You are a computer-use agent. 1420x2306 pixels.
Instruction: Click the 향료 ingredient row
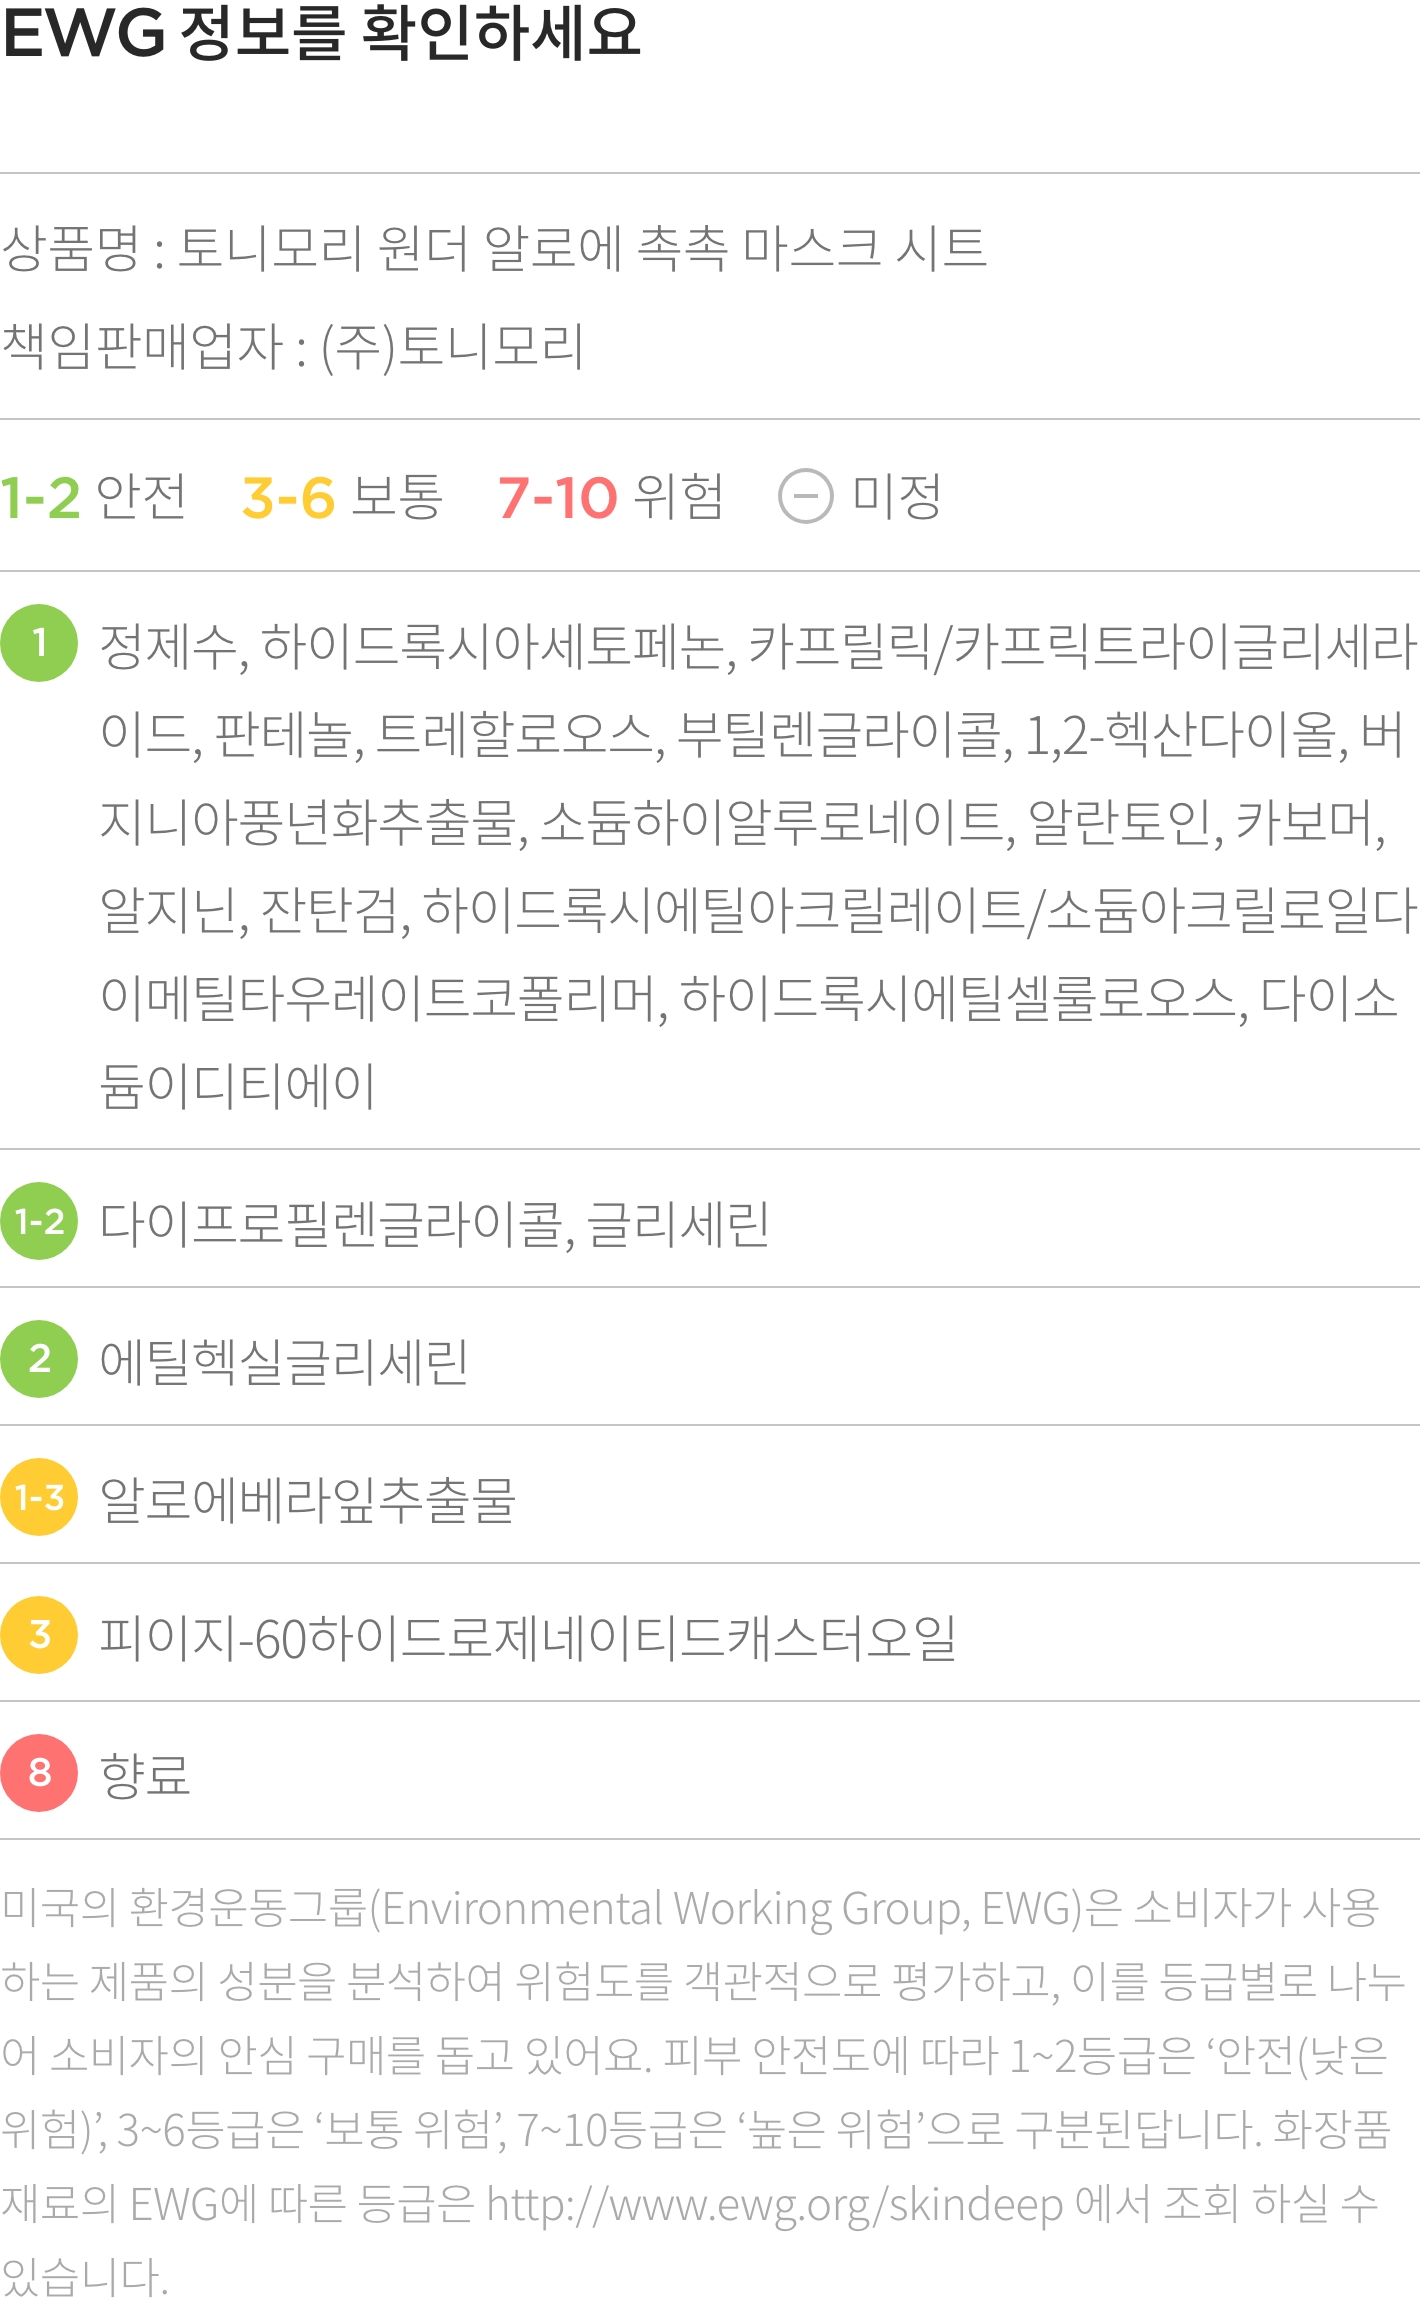(710, 1773)
